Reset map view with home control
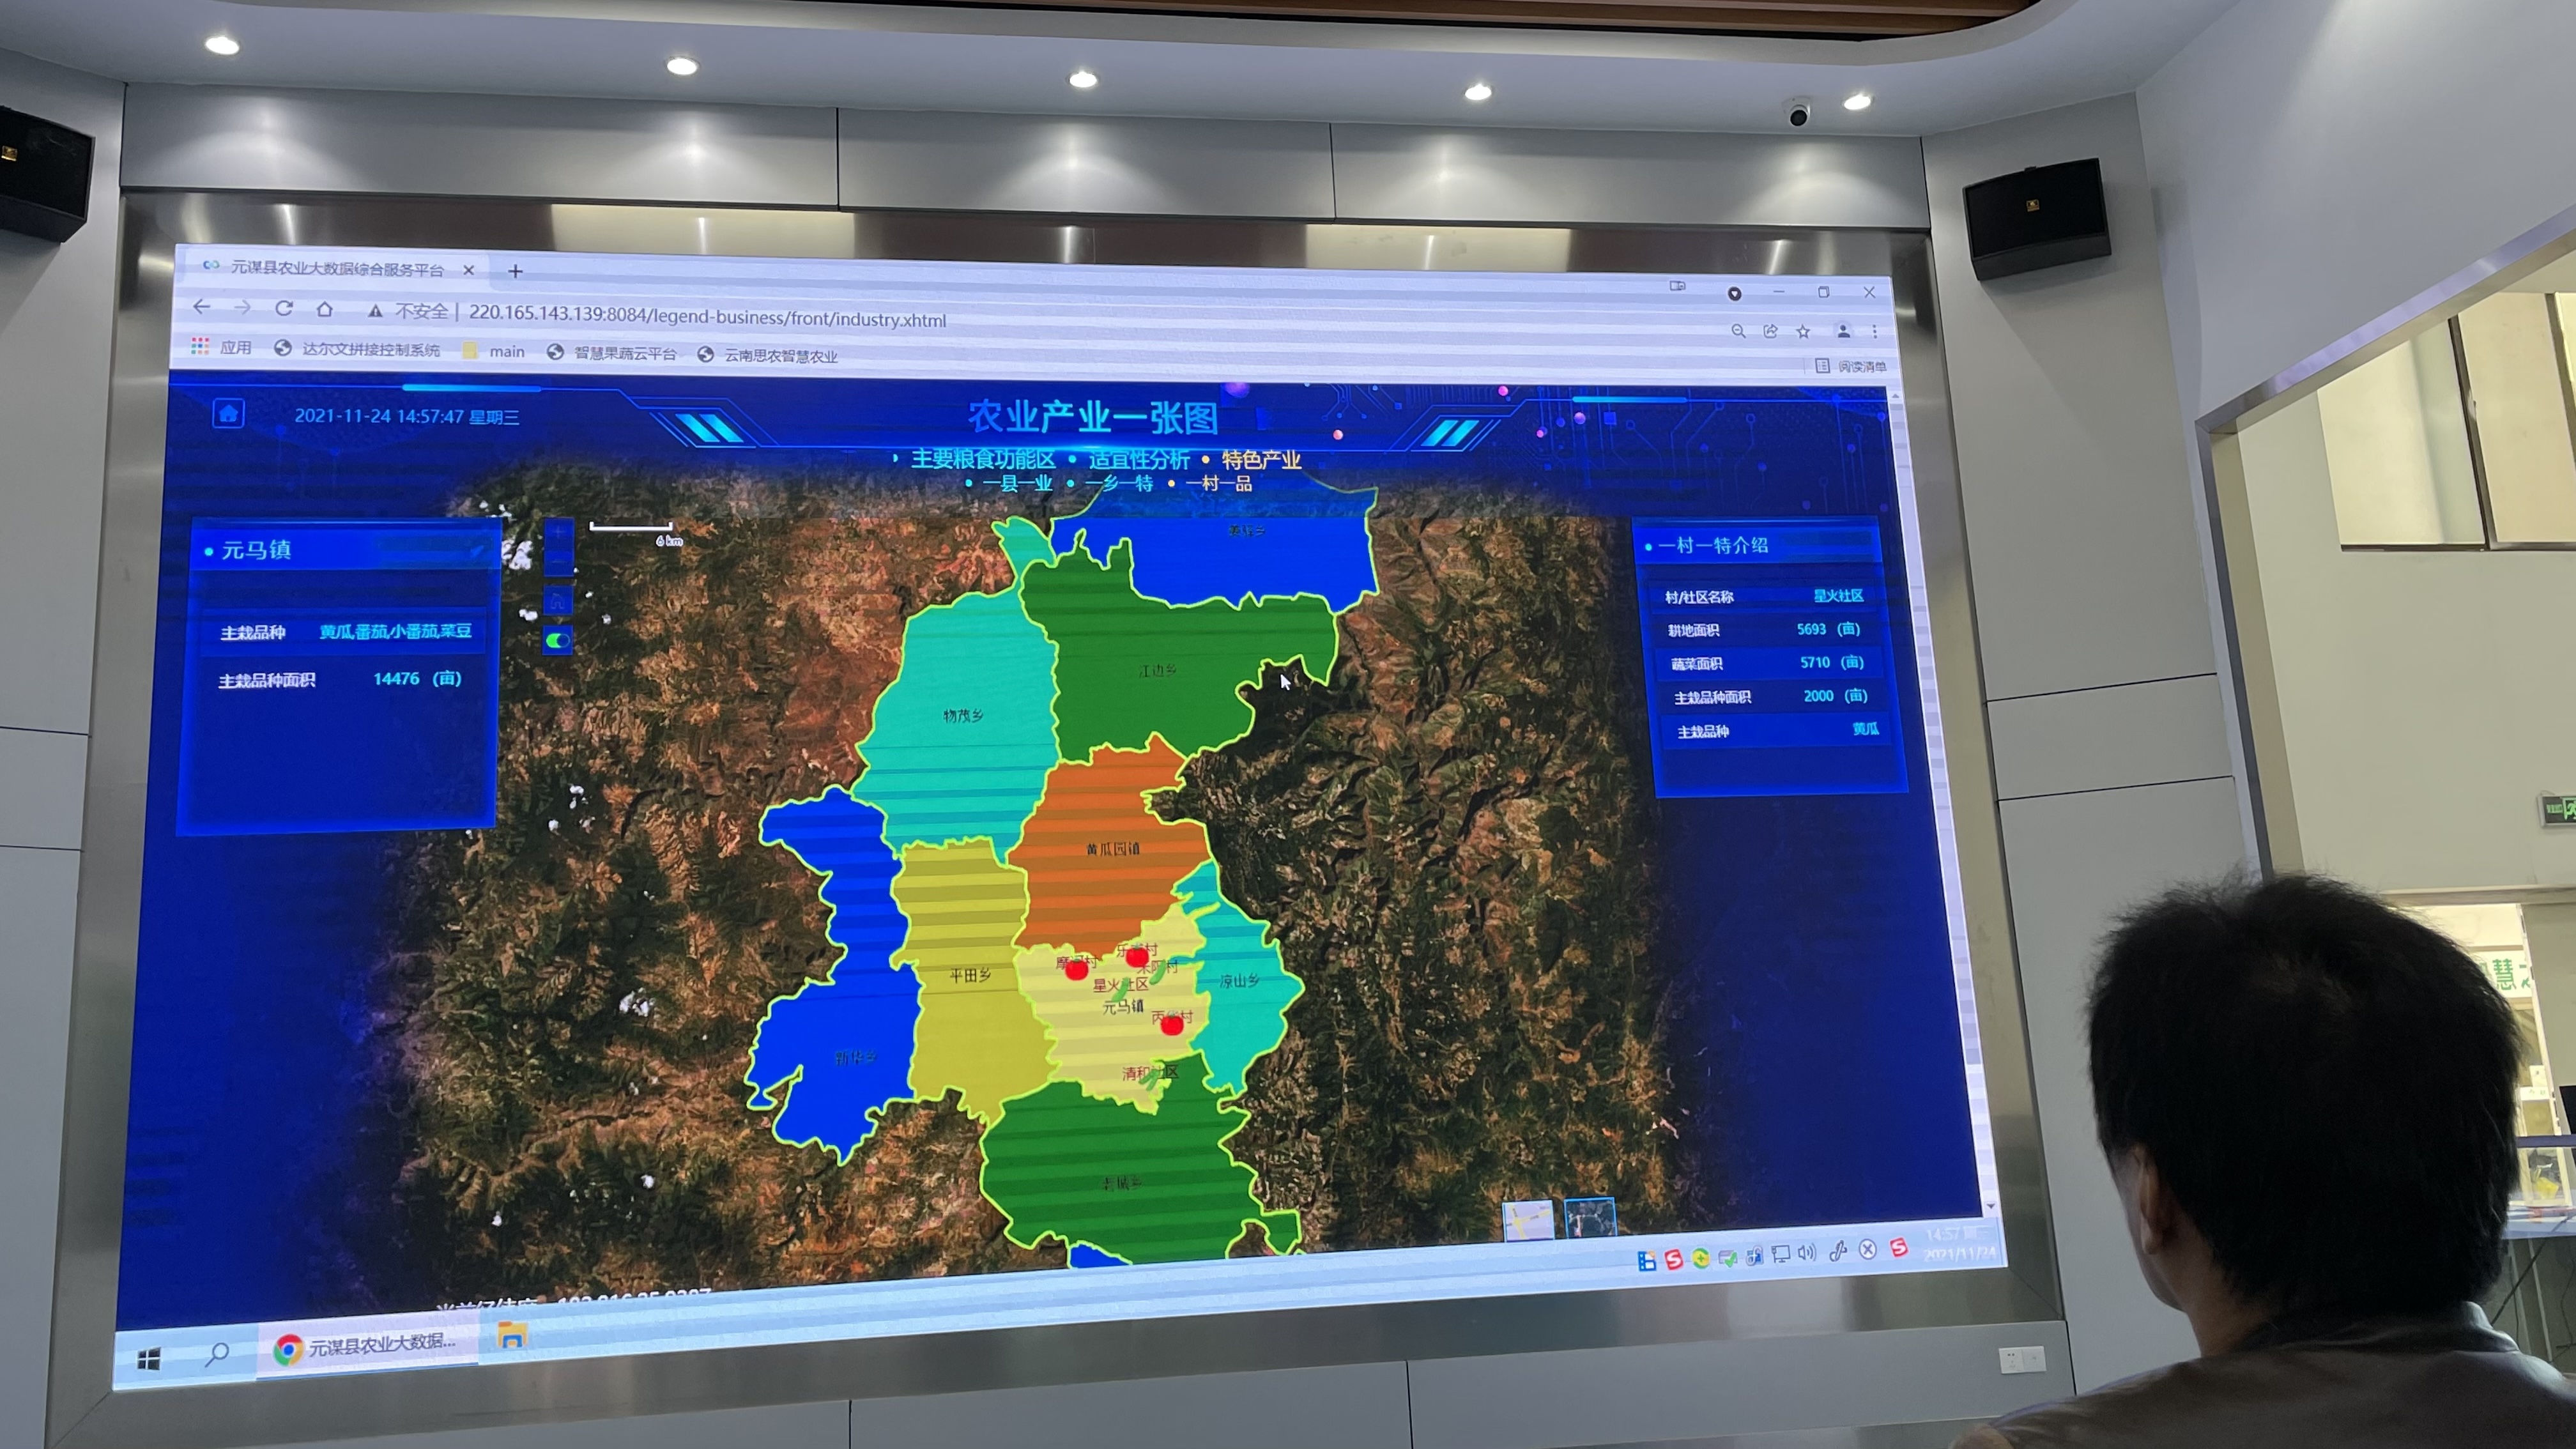Image resolution: width=2576 pixels, height=1449 pixels. pos(558,601)
